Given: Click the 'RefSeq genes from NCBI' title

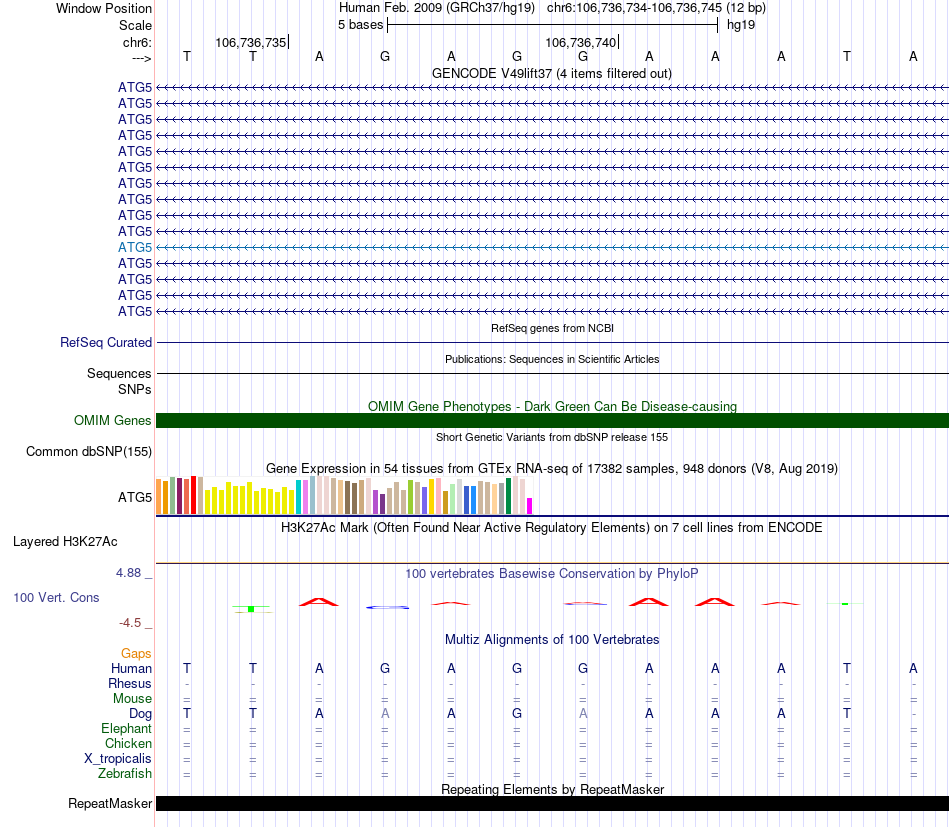Looking at the screenshot, I should pyautogui.click(x=552, y=328).
